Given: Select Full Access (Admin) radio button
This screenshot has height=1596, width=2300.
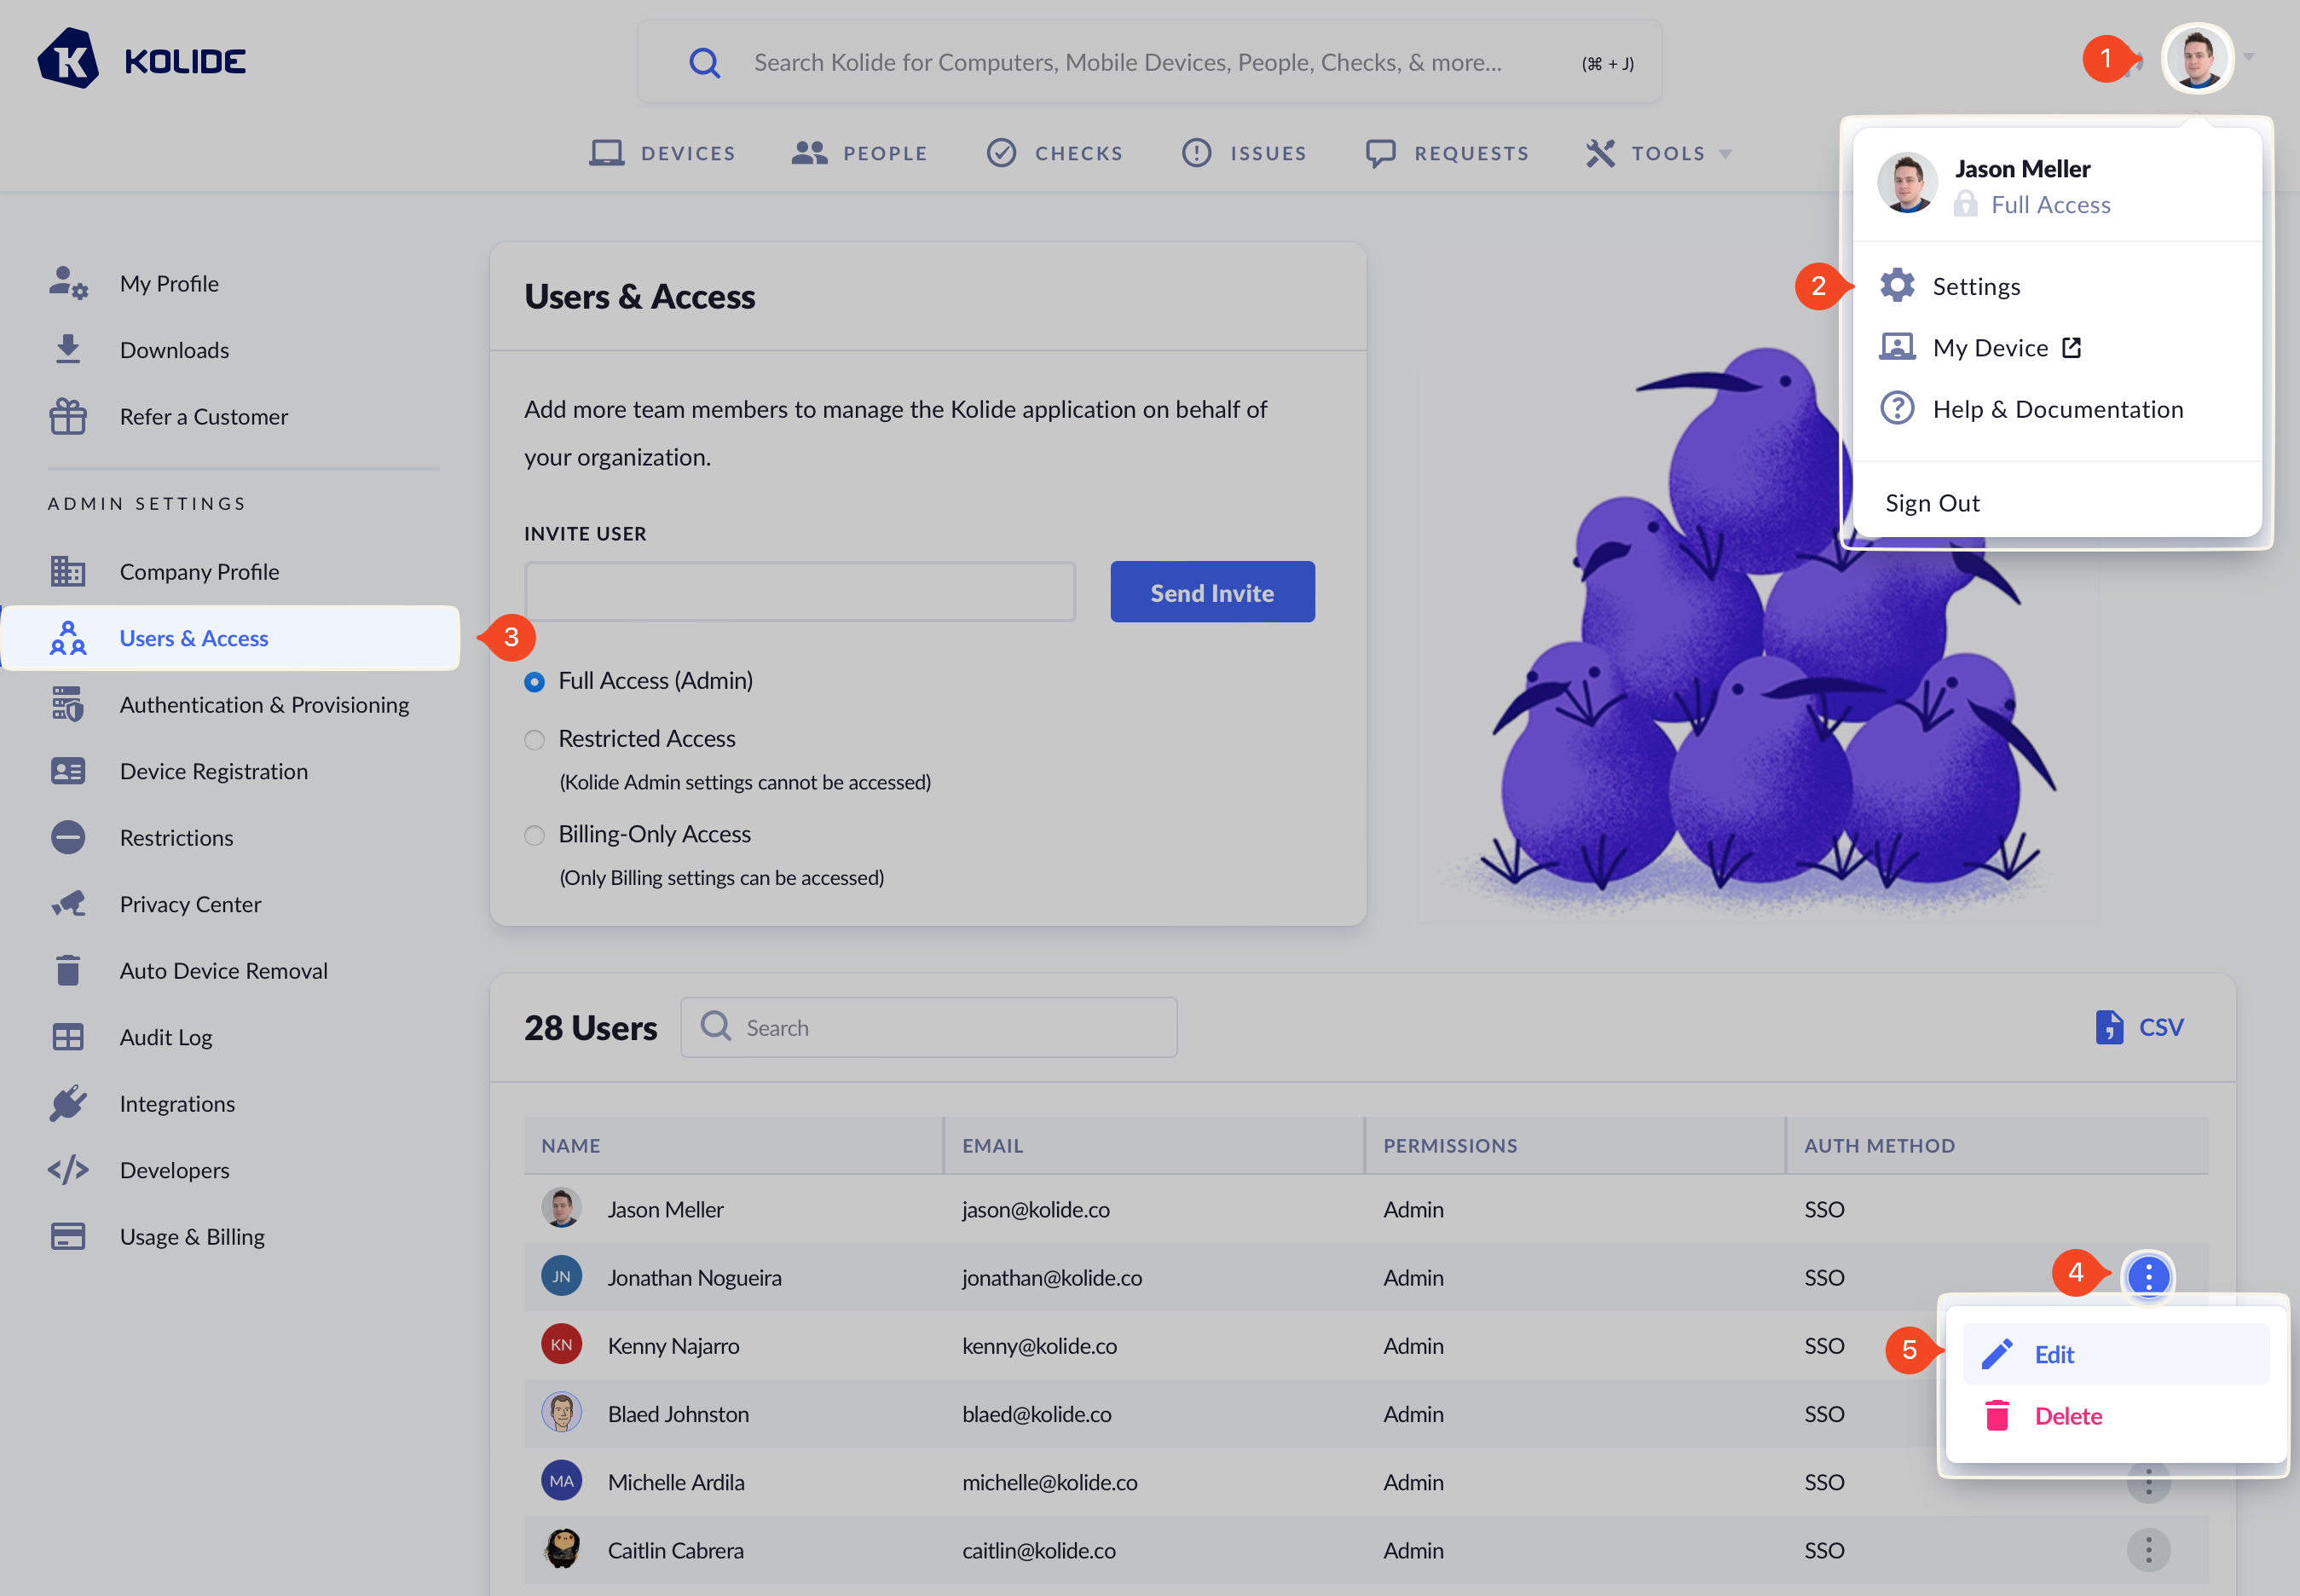Looking at the screenshot, I should (535, 682).
